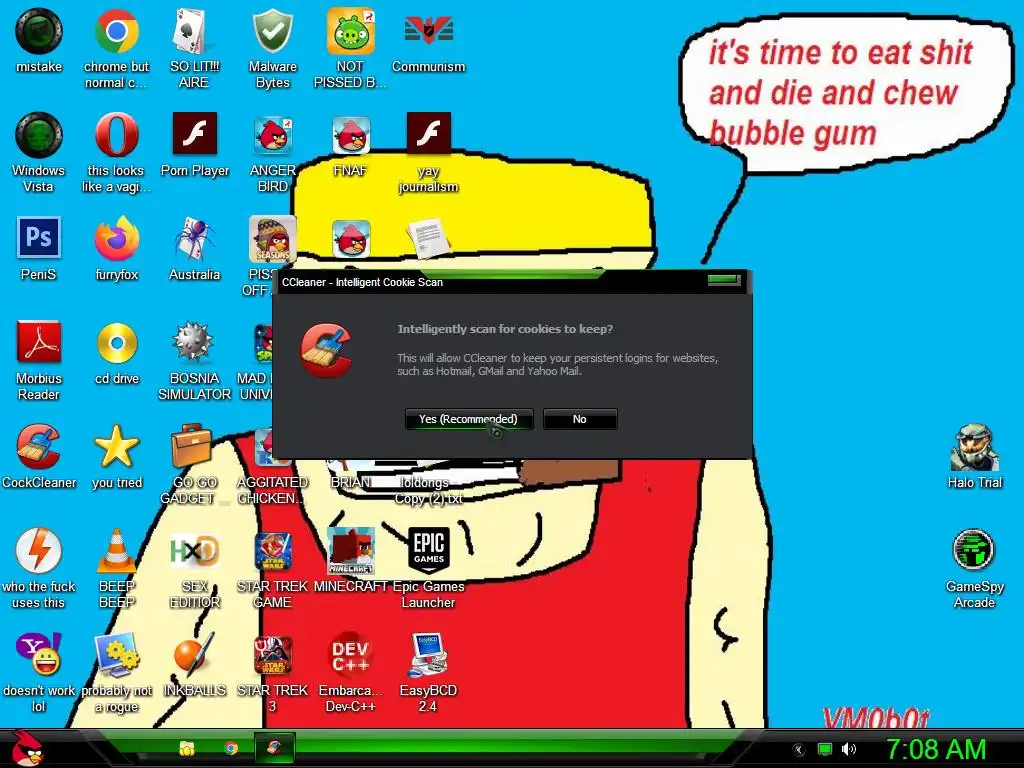Click Yes (Recommended) in CCleaner dialog
Screen dimensions: 1024x768
click(469, 419)
